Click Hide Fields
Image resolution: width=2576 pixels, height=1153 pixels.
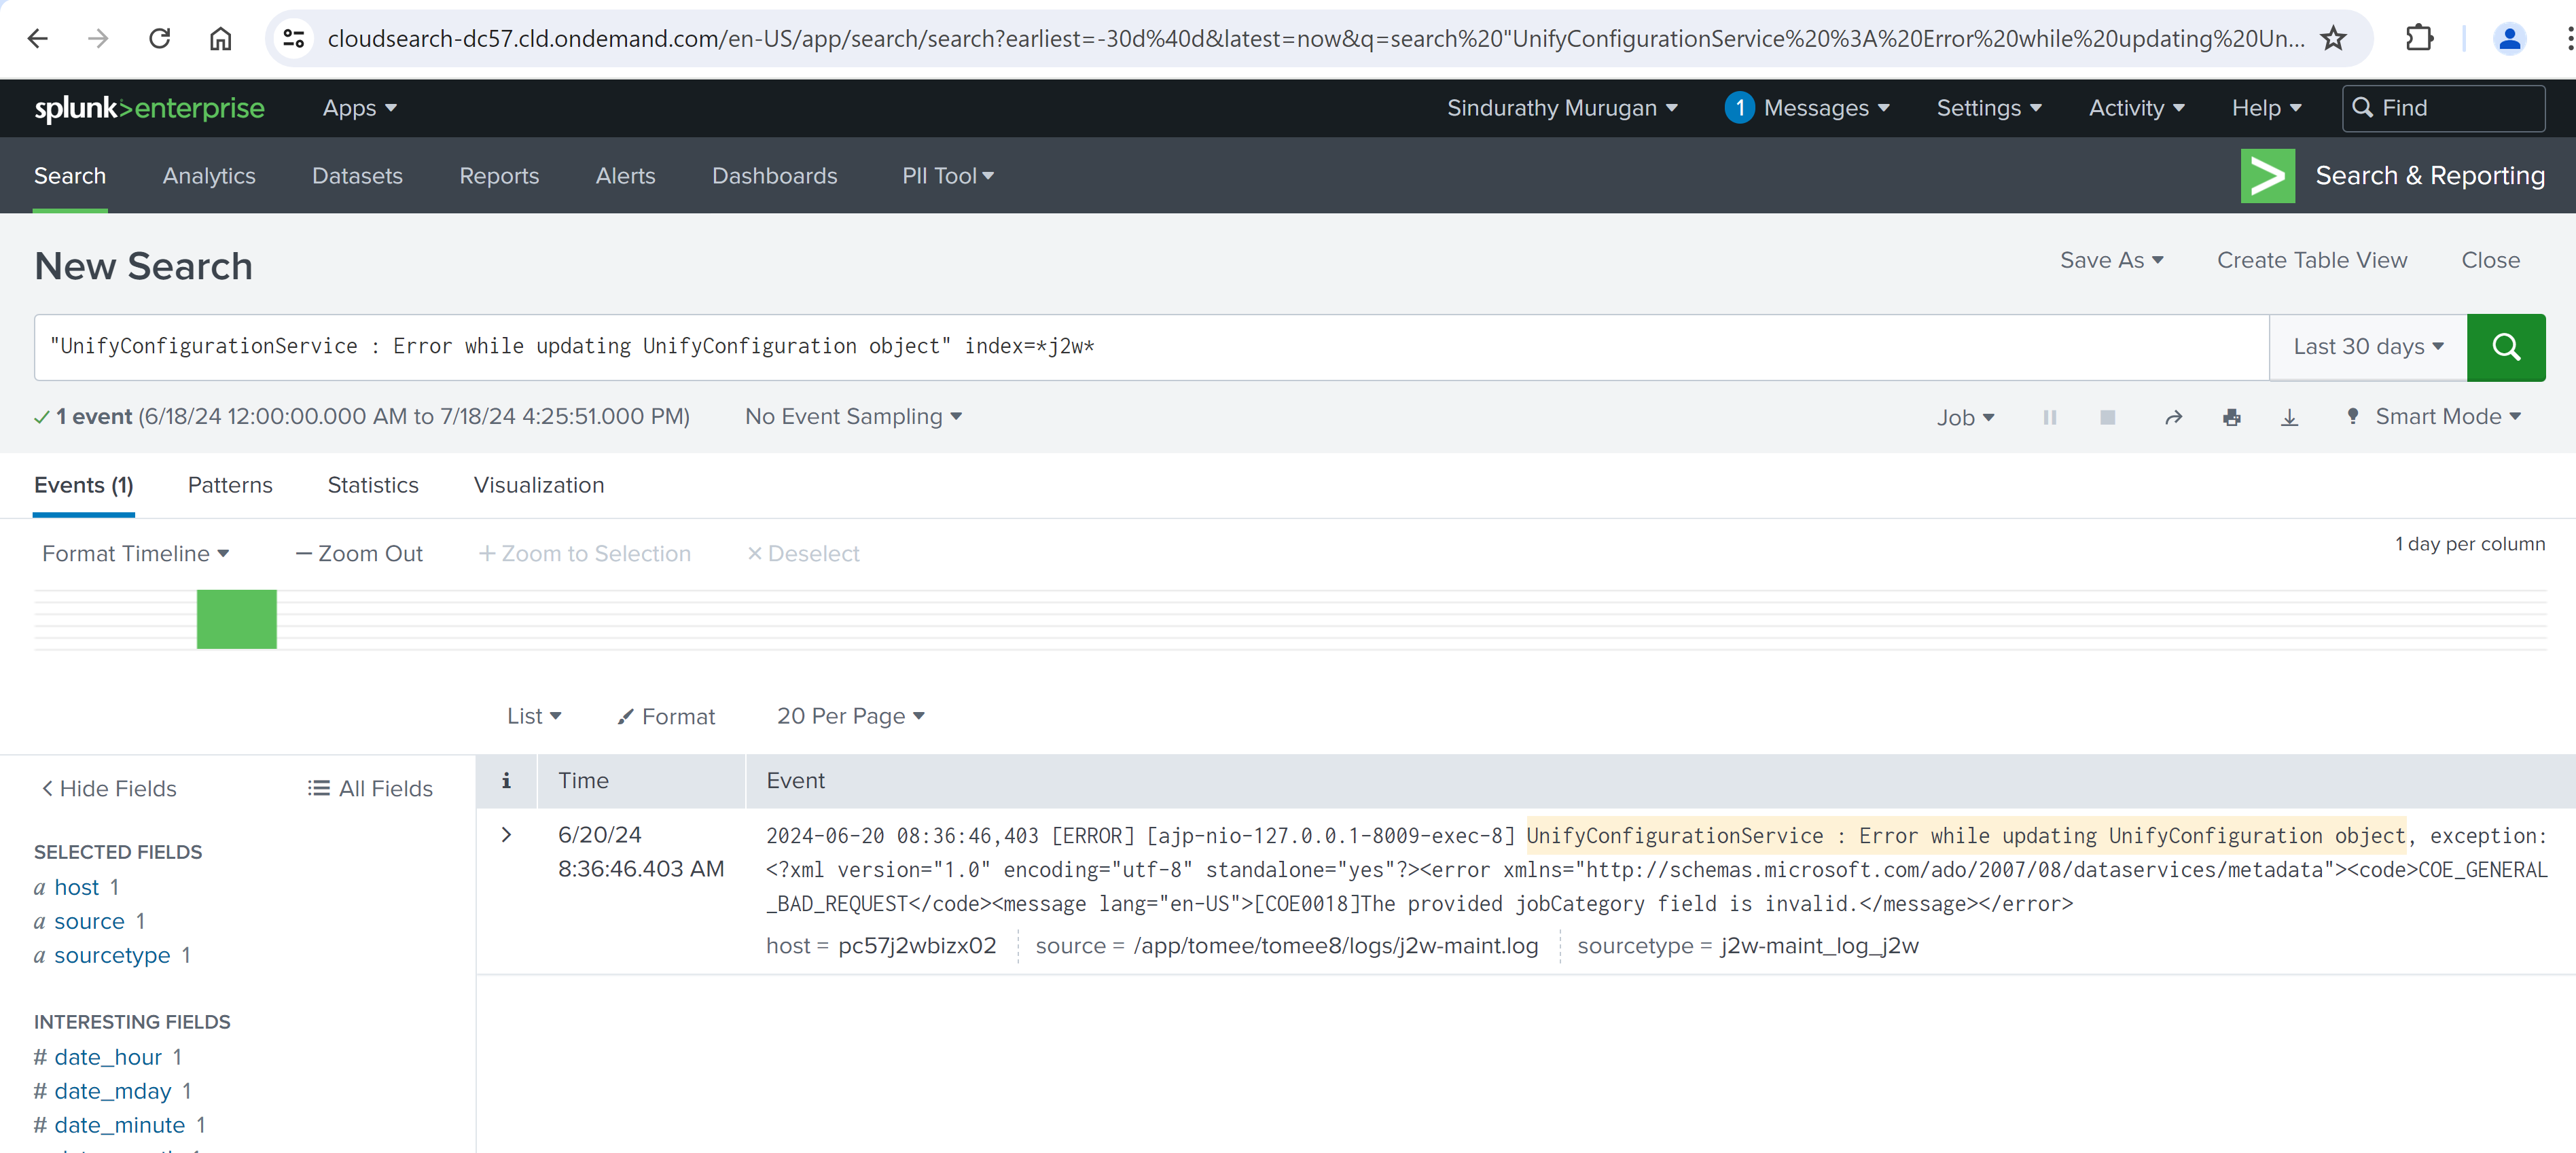click(x=109, y=788)
